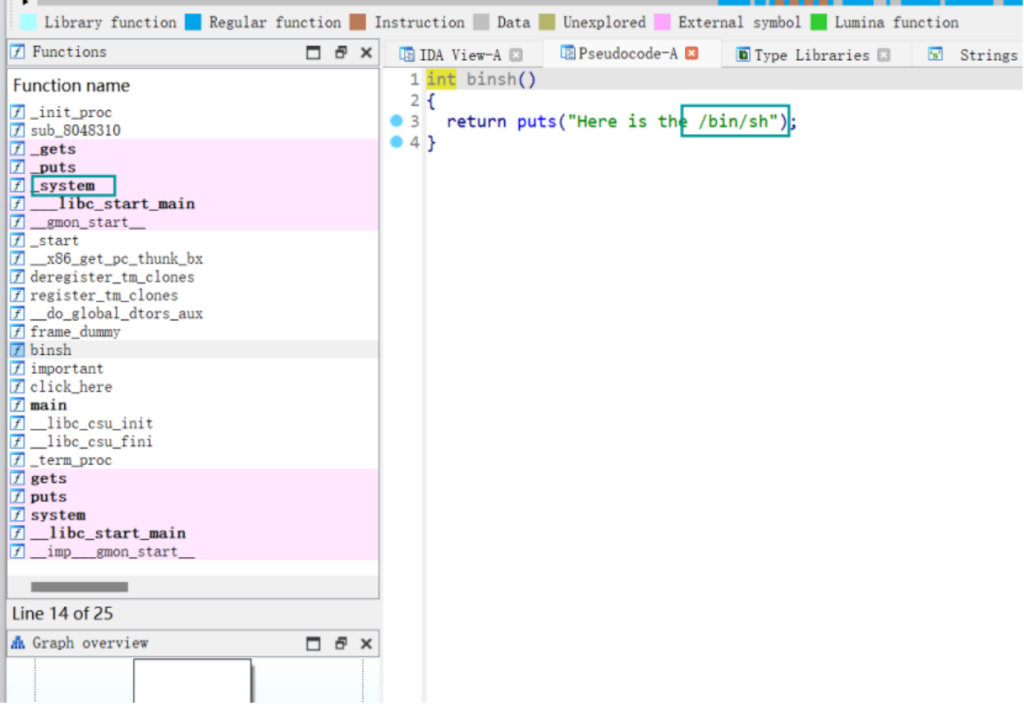Maximize the Functions panel
Screen dimensions: 1024x704
click(x=314, y=53)
